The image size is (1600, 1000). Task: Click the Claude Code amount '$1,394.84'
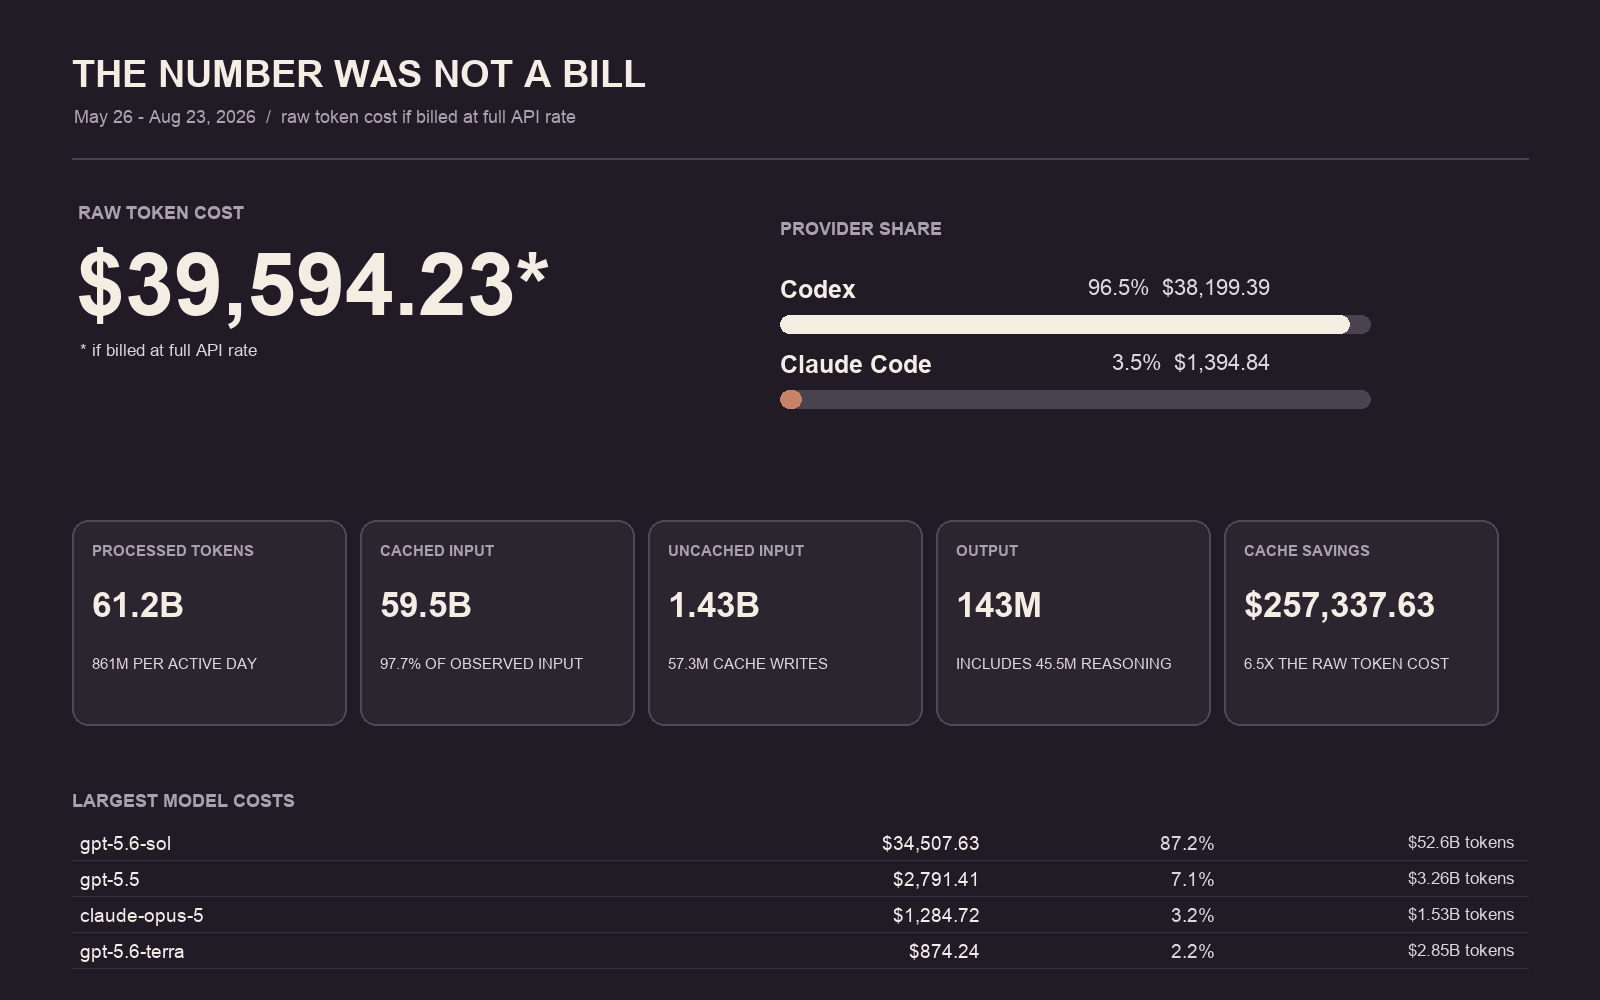coord(1222,363)
